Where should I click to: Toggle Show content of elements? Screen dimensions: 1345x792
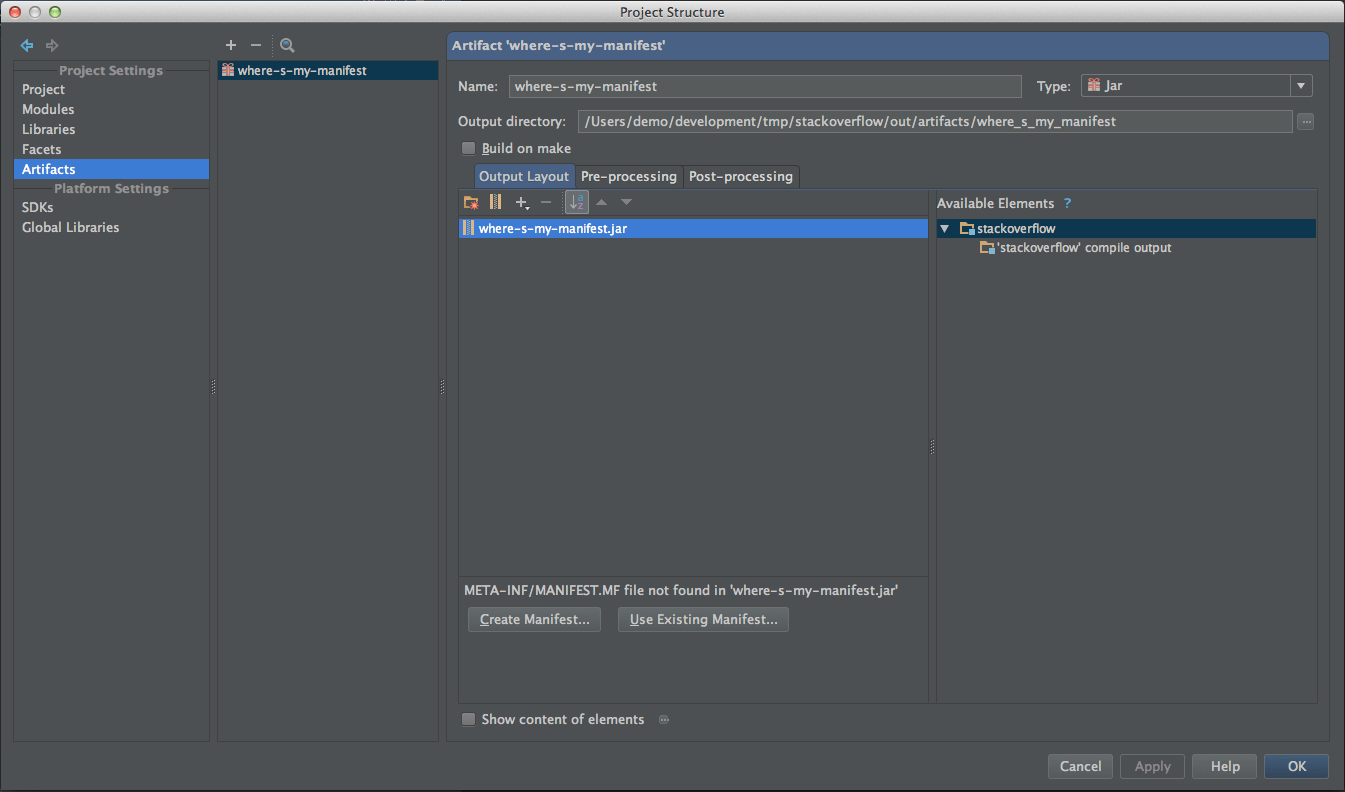click(x=468, y=719)
